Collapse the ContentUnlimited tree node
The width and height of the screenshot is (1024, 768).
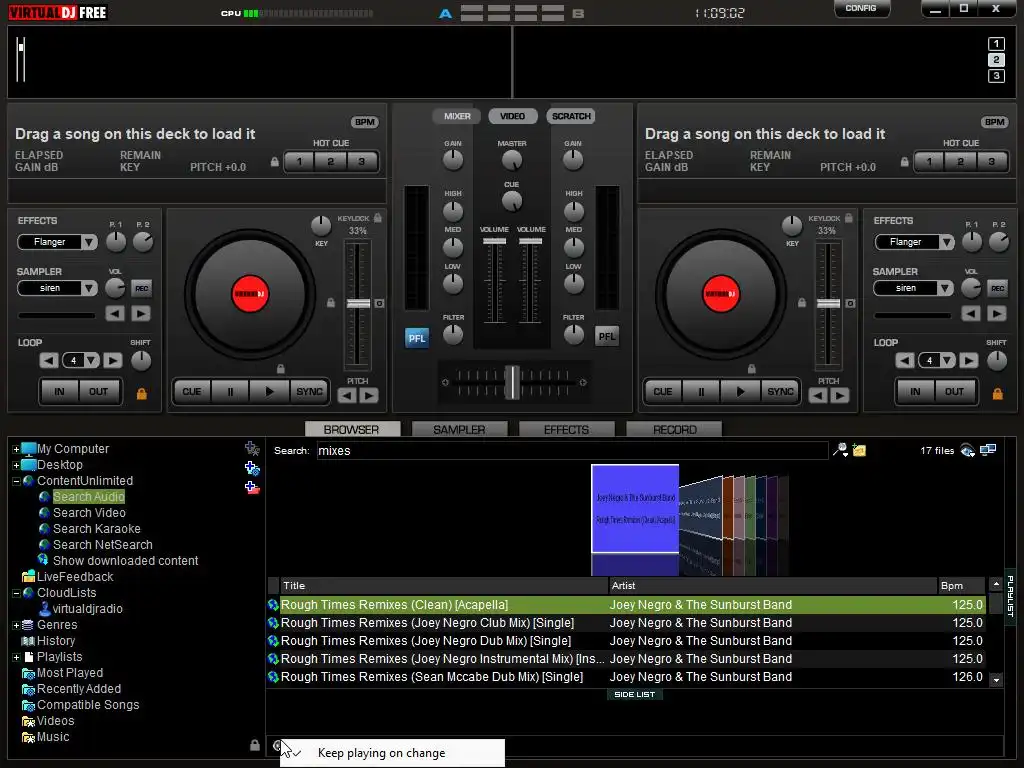click(x=16, y=481)
